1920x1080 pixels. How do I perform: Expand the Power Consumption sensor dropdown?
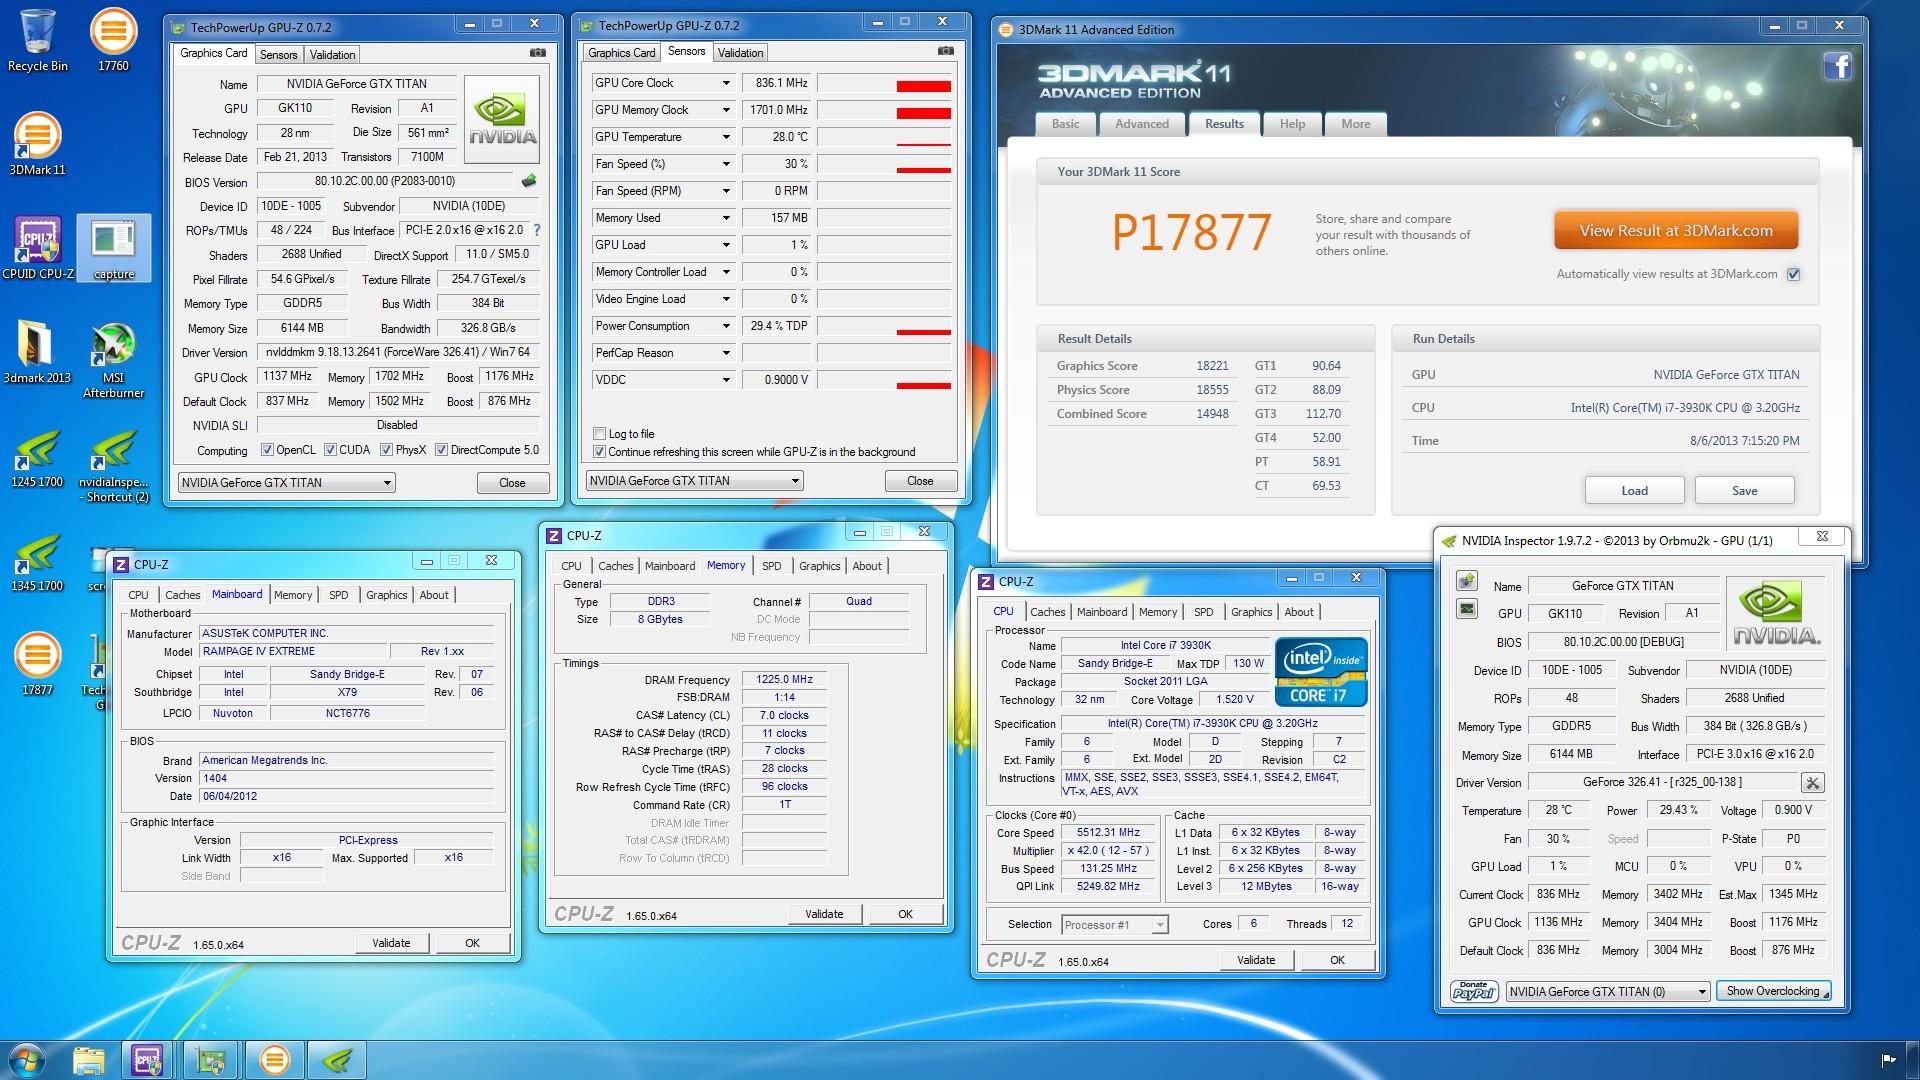[726, 326]
